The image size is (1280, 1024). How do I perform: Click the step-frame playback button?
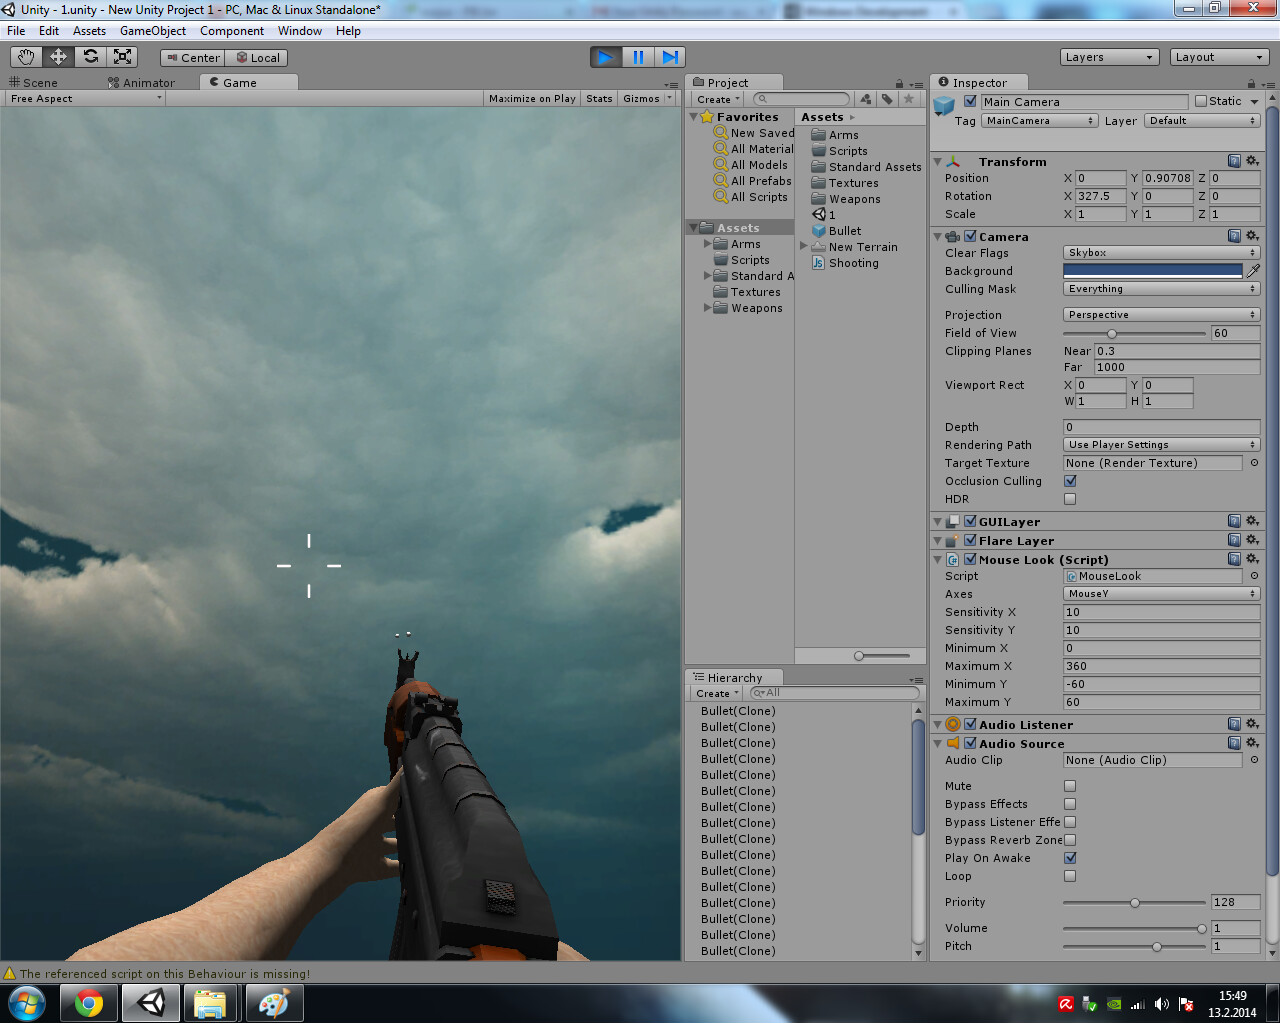(670, 57)
